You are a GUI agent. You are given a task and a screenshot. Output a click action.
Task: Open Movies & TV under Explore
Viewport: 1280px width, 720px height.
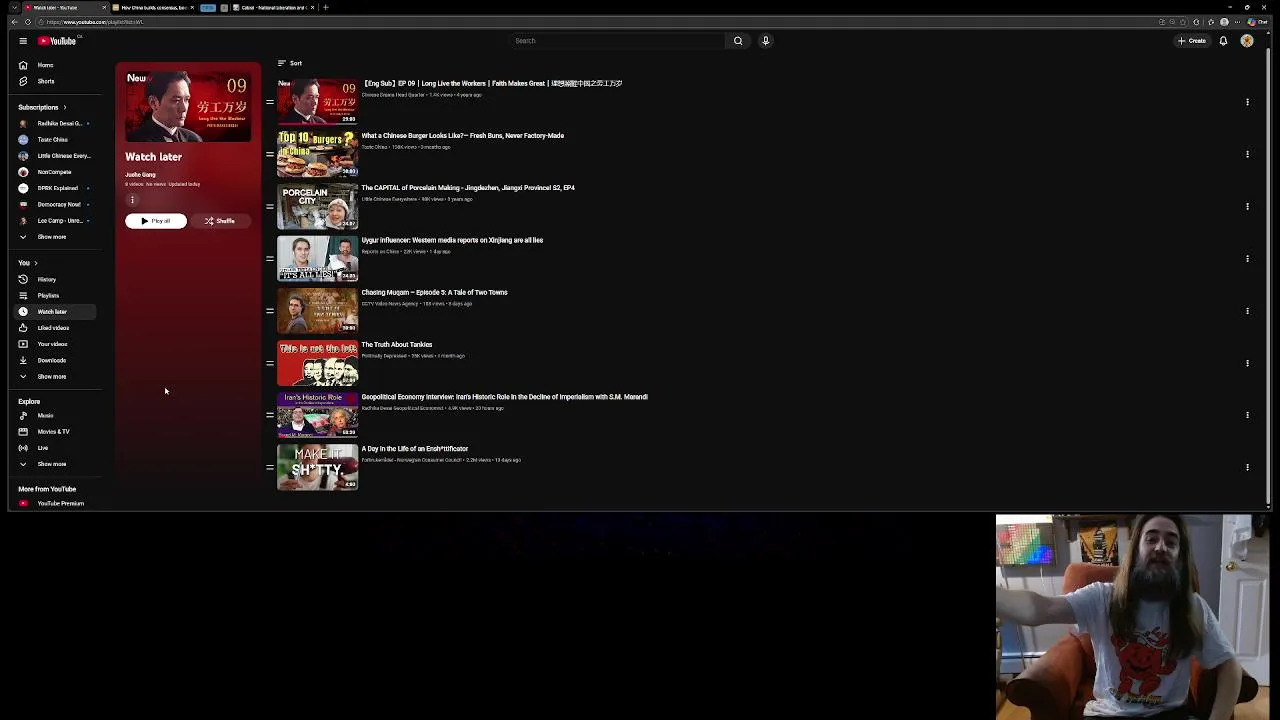tap(56, 431)
